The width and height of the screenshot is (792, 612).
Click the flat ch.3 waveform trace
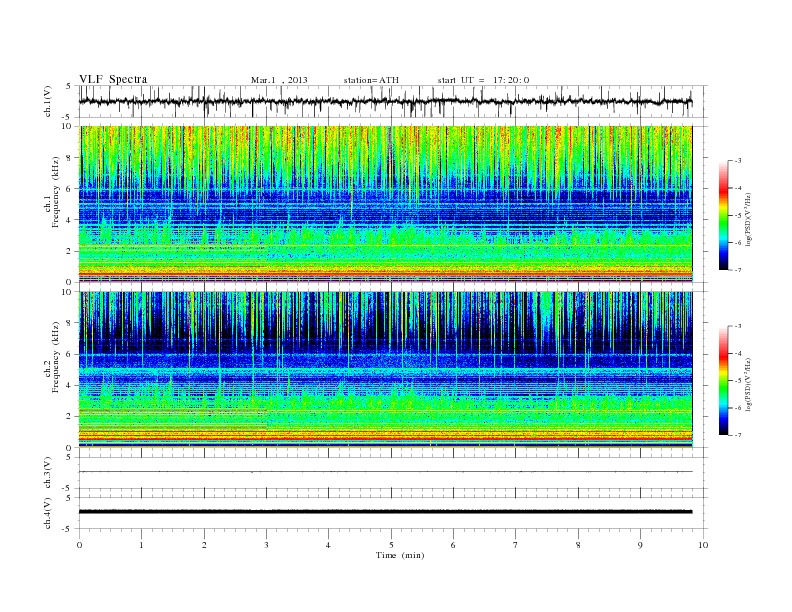pos(385,472)
